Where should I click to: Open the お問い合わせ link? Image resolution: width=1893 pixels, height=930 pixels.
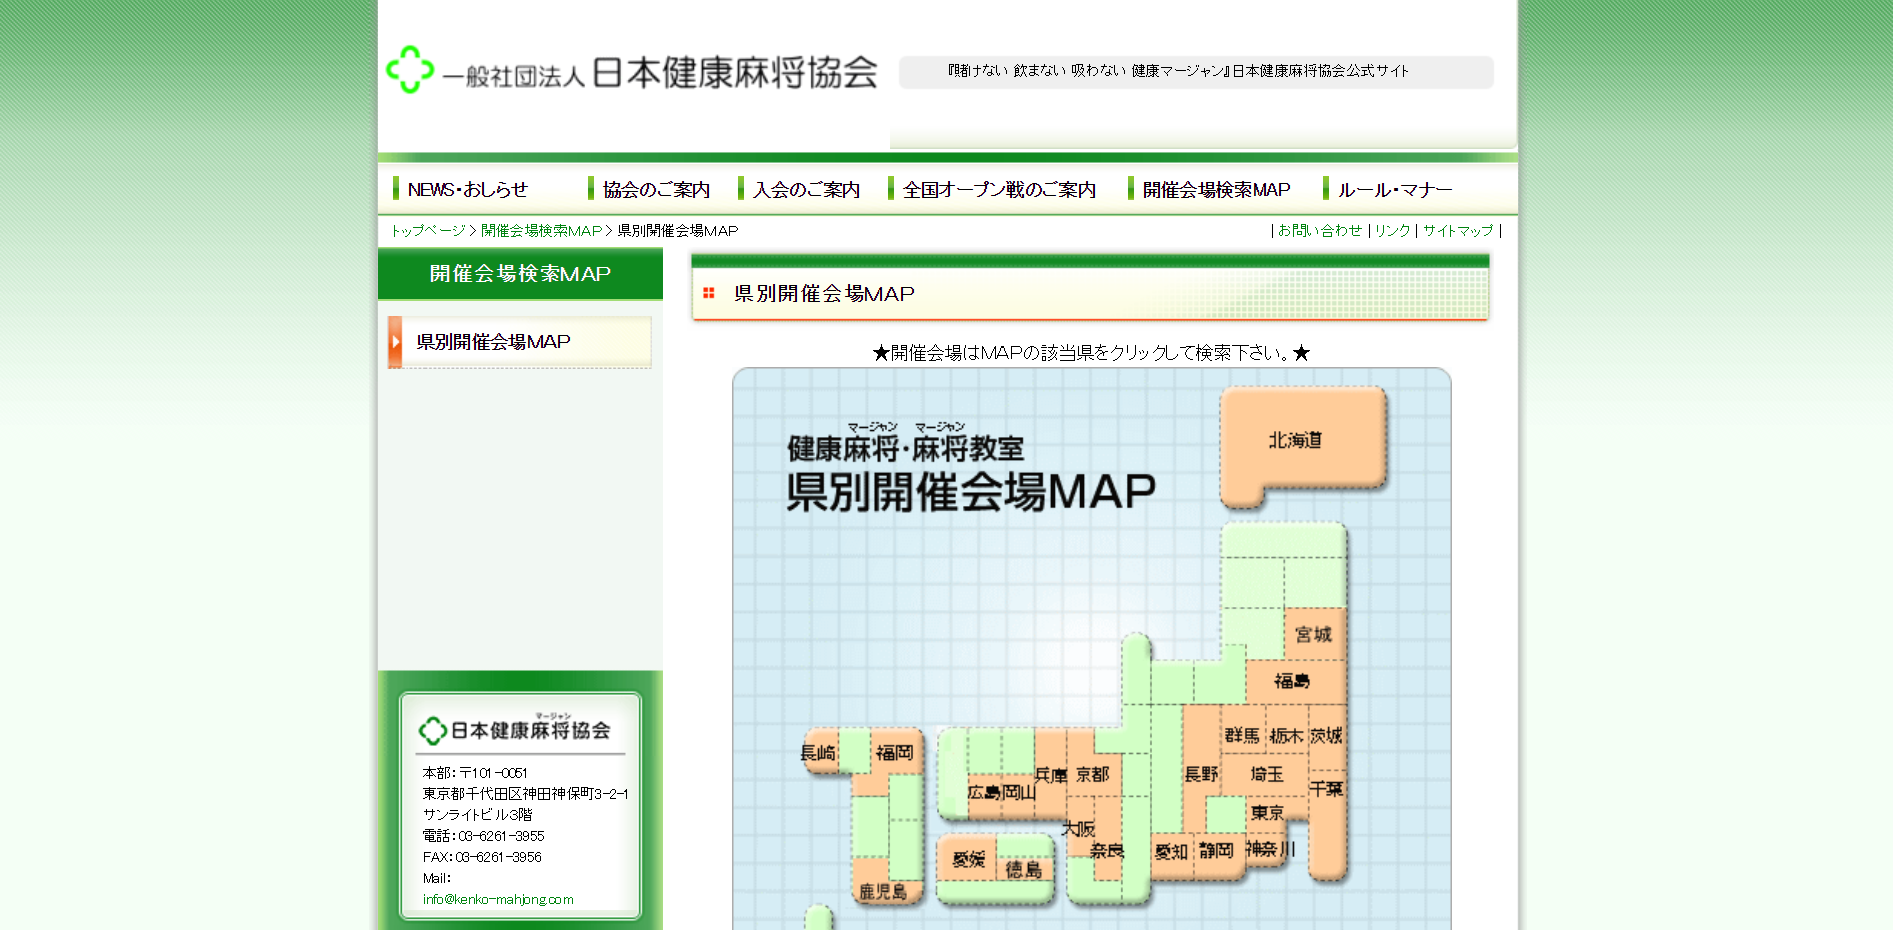point(1320,230)
